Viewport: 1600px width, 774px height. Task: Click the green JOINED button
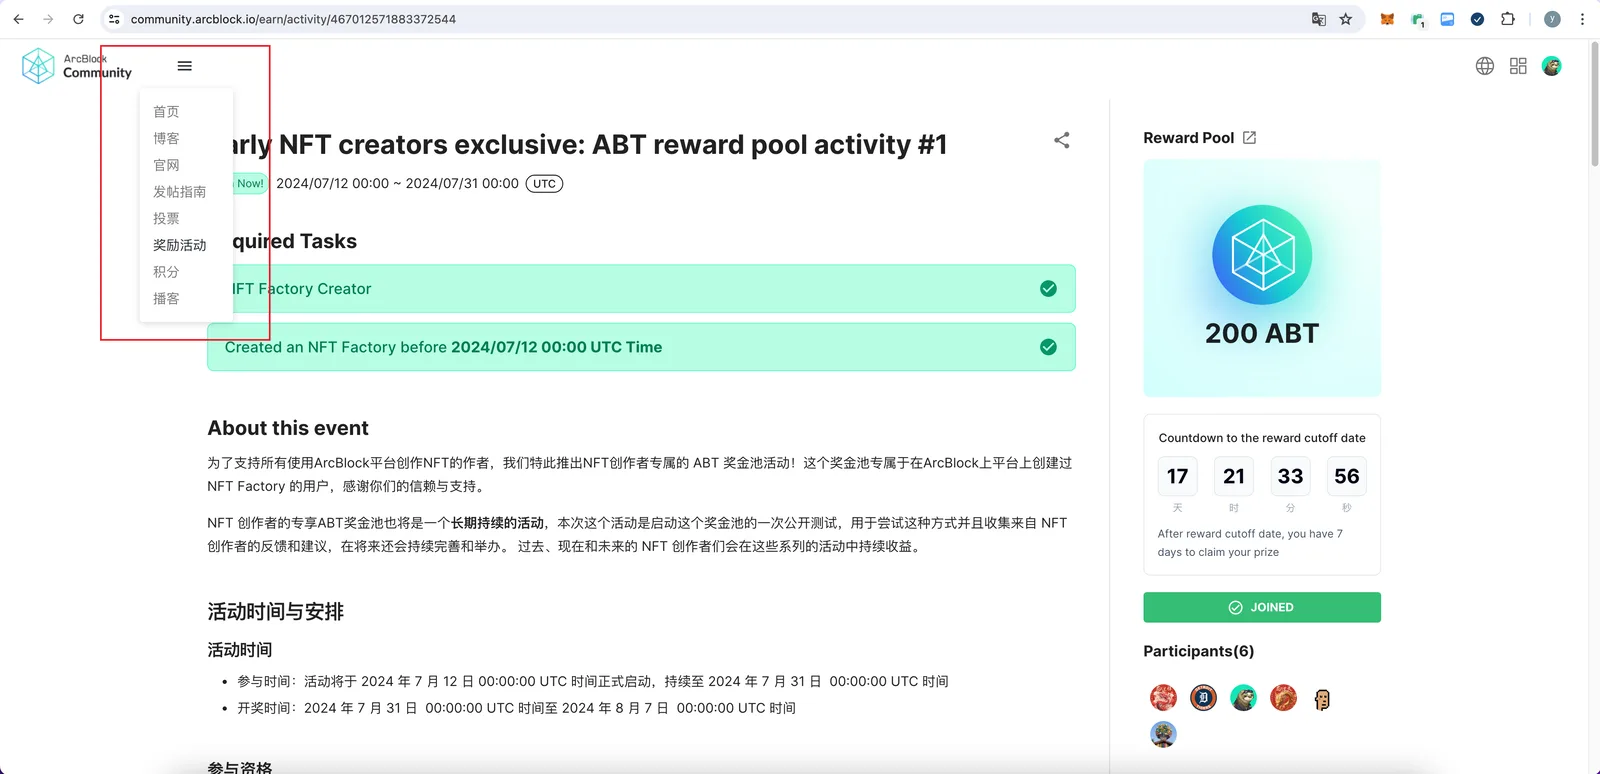(x=1262, y=607)
